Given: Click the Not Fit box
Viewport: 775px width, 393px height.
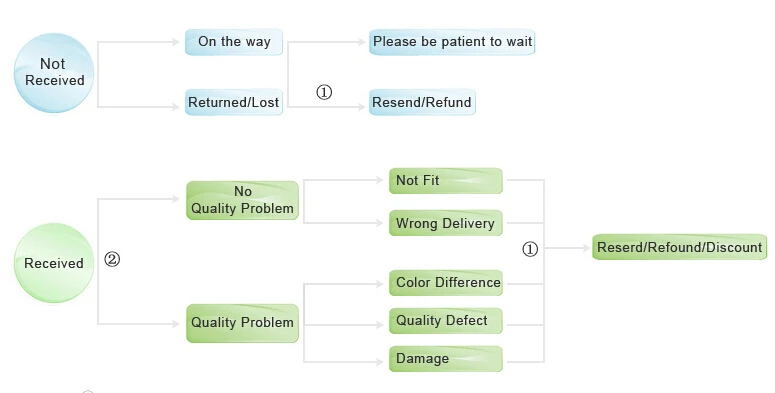Looking at the screenshot, I should coord(446,181).
